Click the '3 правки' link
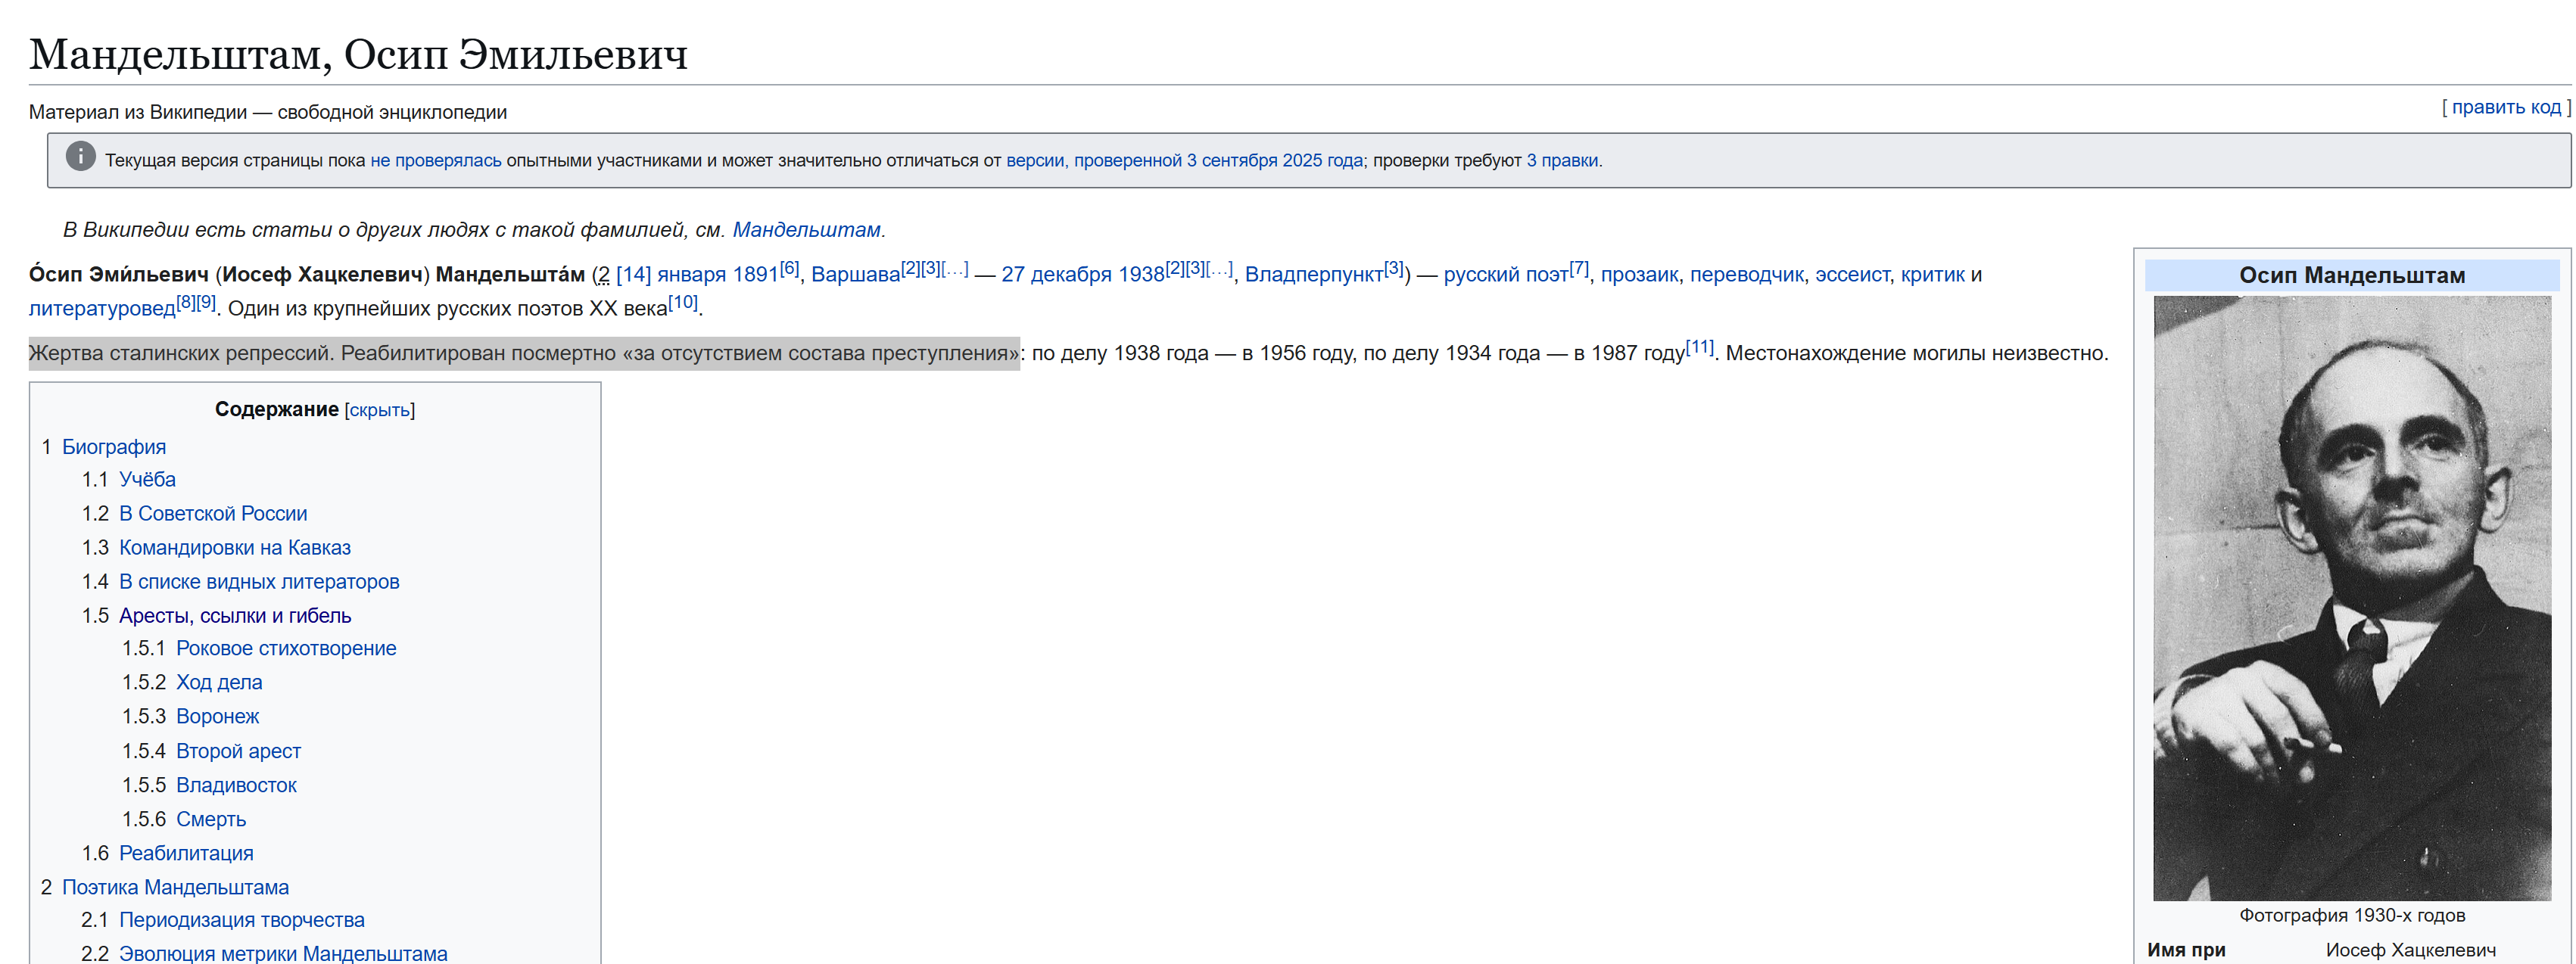 point(1562,161)
